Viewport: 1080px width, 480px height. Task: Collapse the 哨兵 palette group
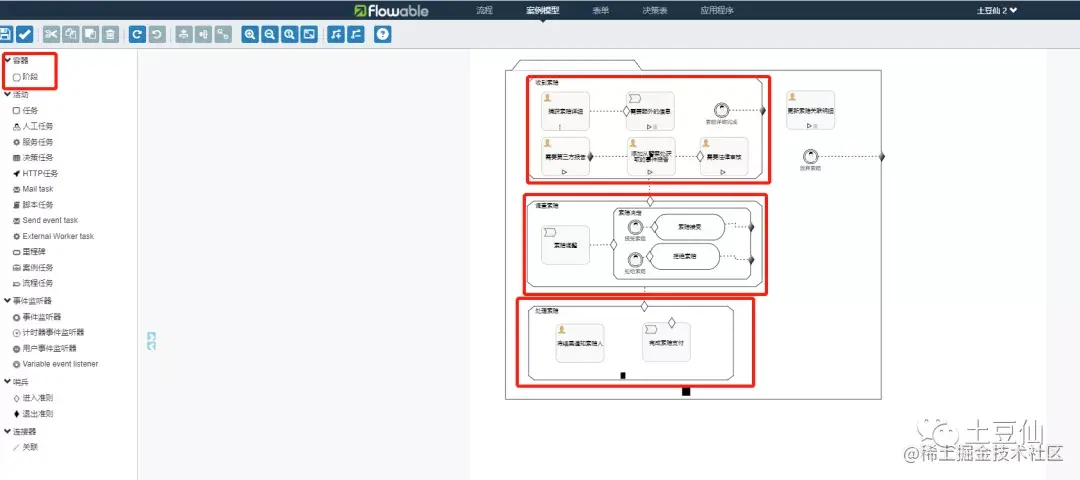tap(17, 382)
